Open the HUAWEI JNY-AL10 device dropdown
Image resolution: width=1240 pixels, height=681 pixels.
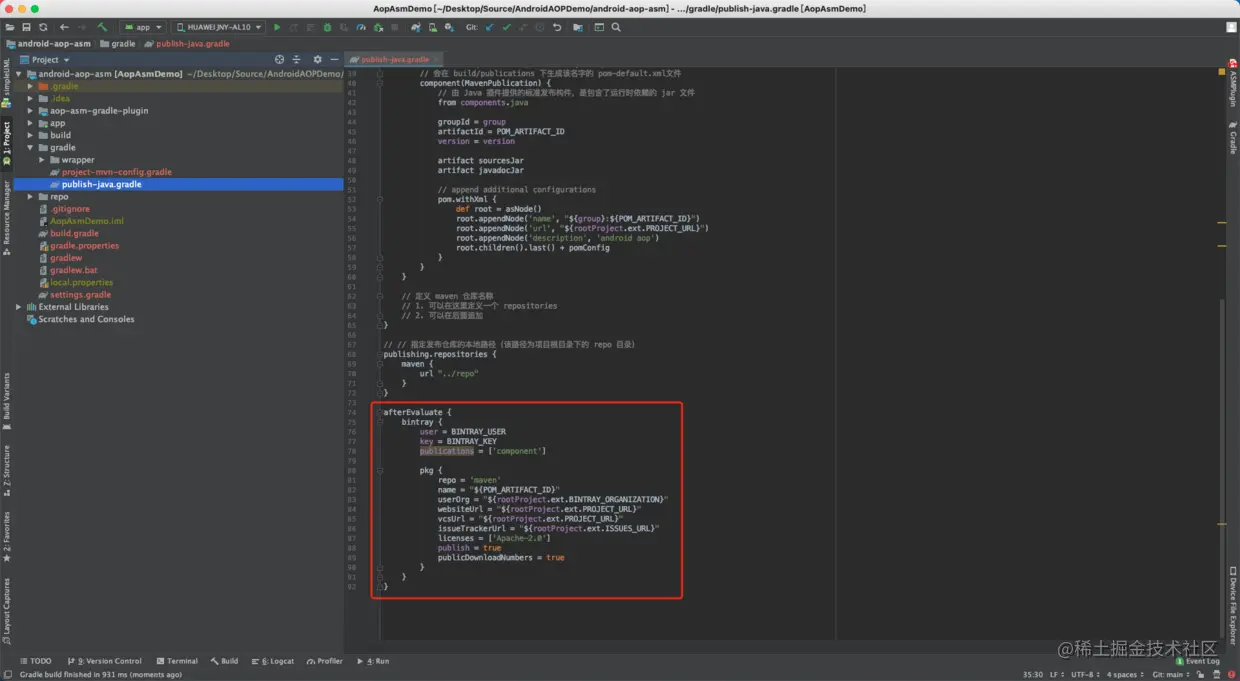click(218, 27)
